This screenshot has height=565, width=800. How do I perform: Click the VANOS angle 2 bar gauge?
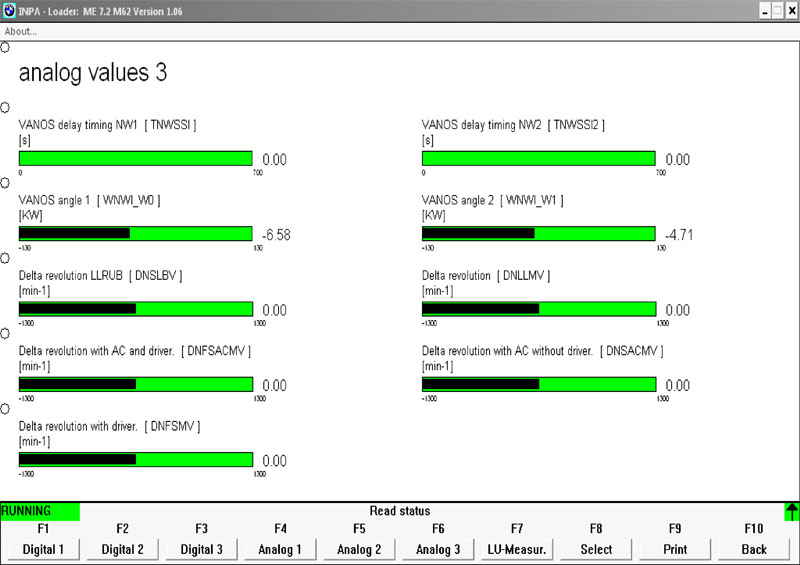point(539,234)
